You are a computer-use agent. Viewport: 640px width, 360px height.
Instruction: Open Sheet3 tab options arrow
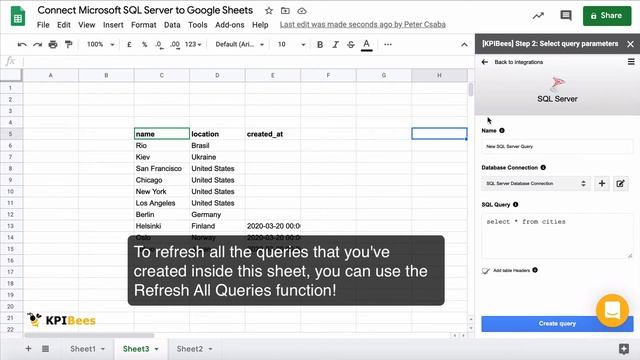click(156, 349)
